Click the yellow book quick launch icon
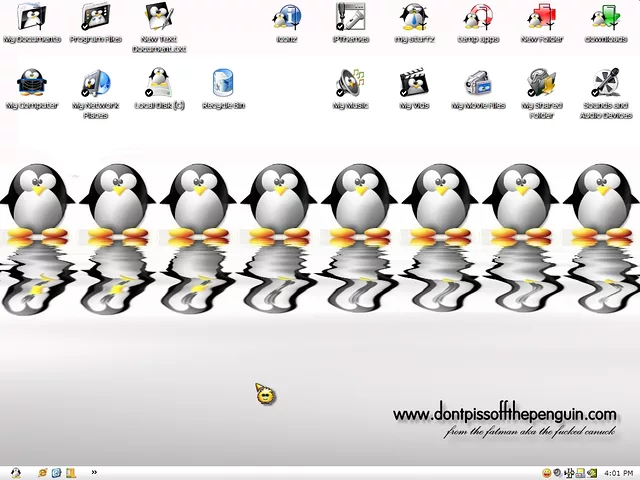Viewport: 640px width, 480px height. 71,473
